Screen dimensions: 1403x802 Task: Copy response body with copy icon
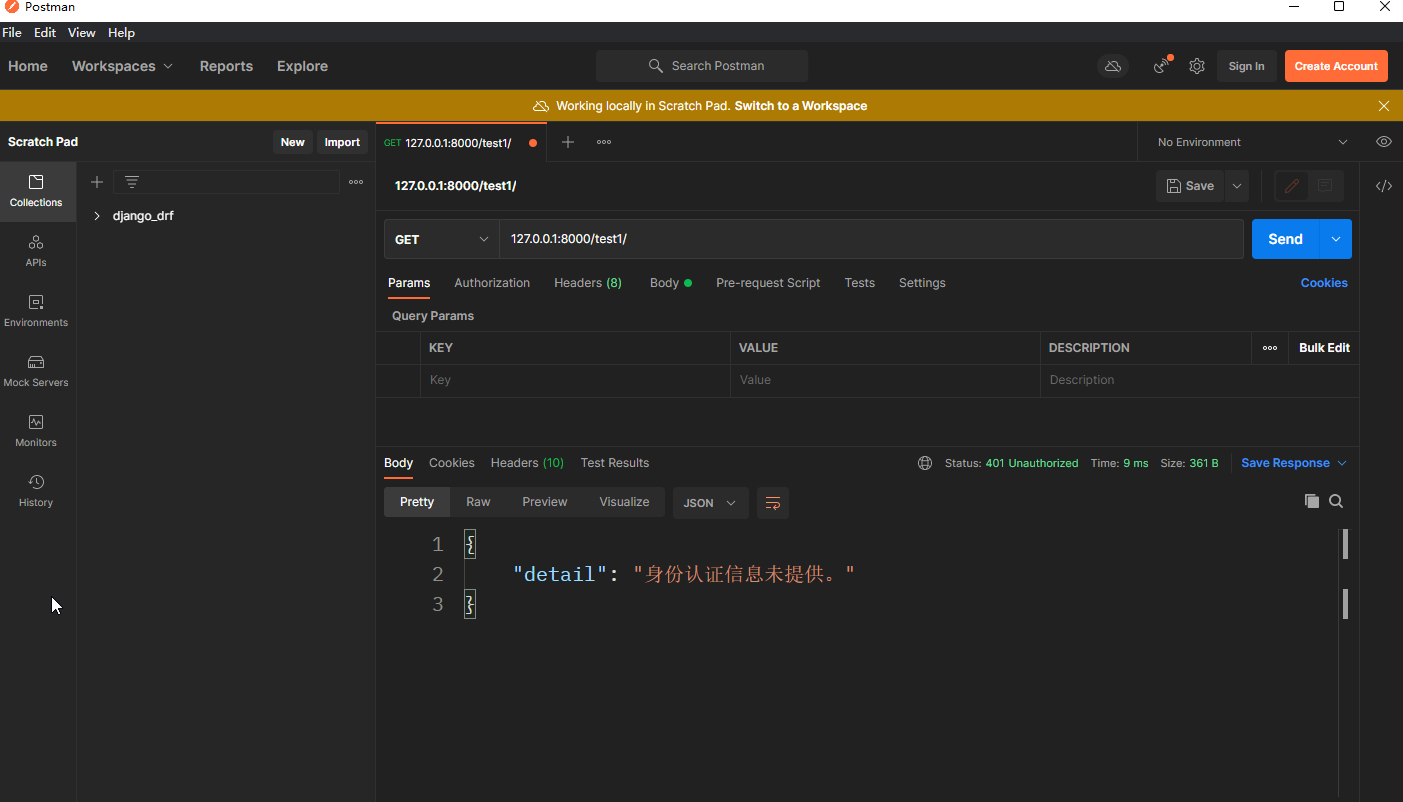coord(1312,501)
